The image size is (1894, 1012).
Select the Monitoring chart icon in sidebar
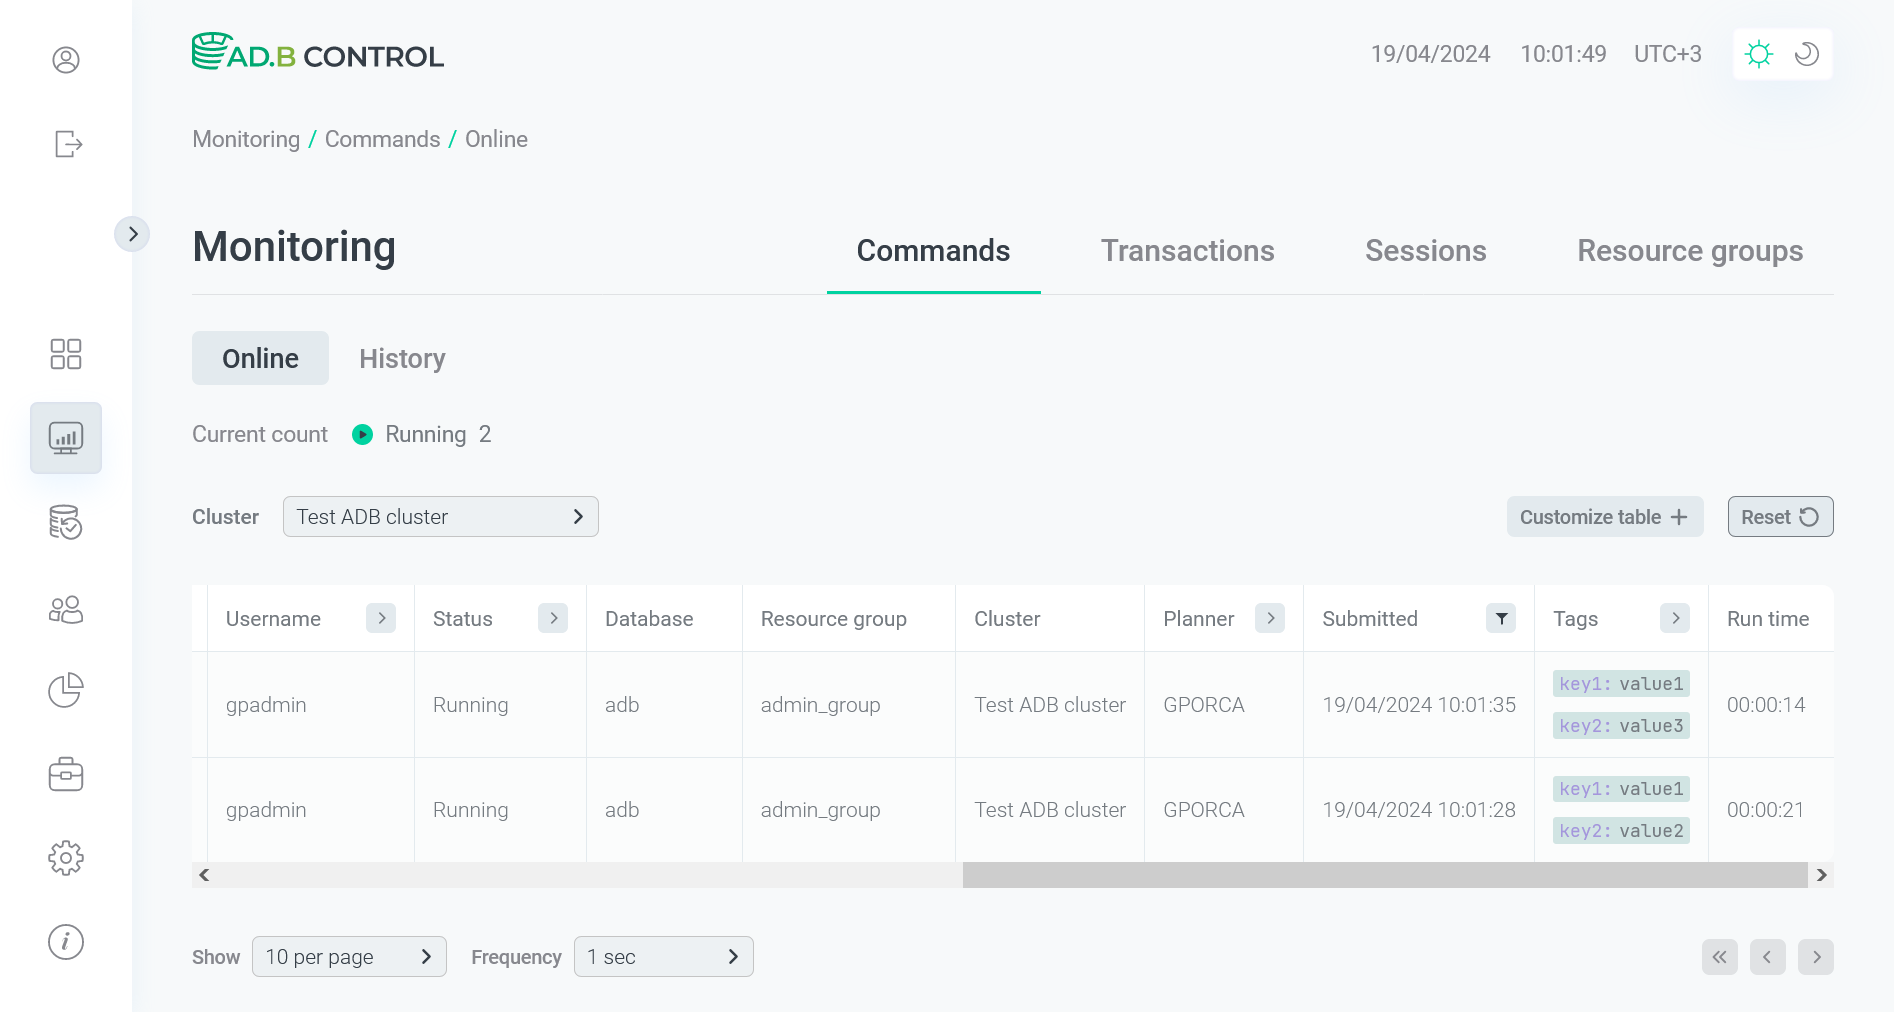[66, 438]
